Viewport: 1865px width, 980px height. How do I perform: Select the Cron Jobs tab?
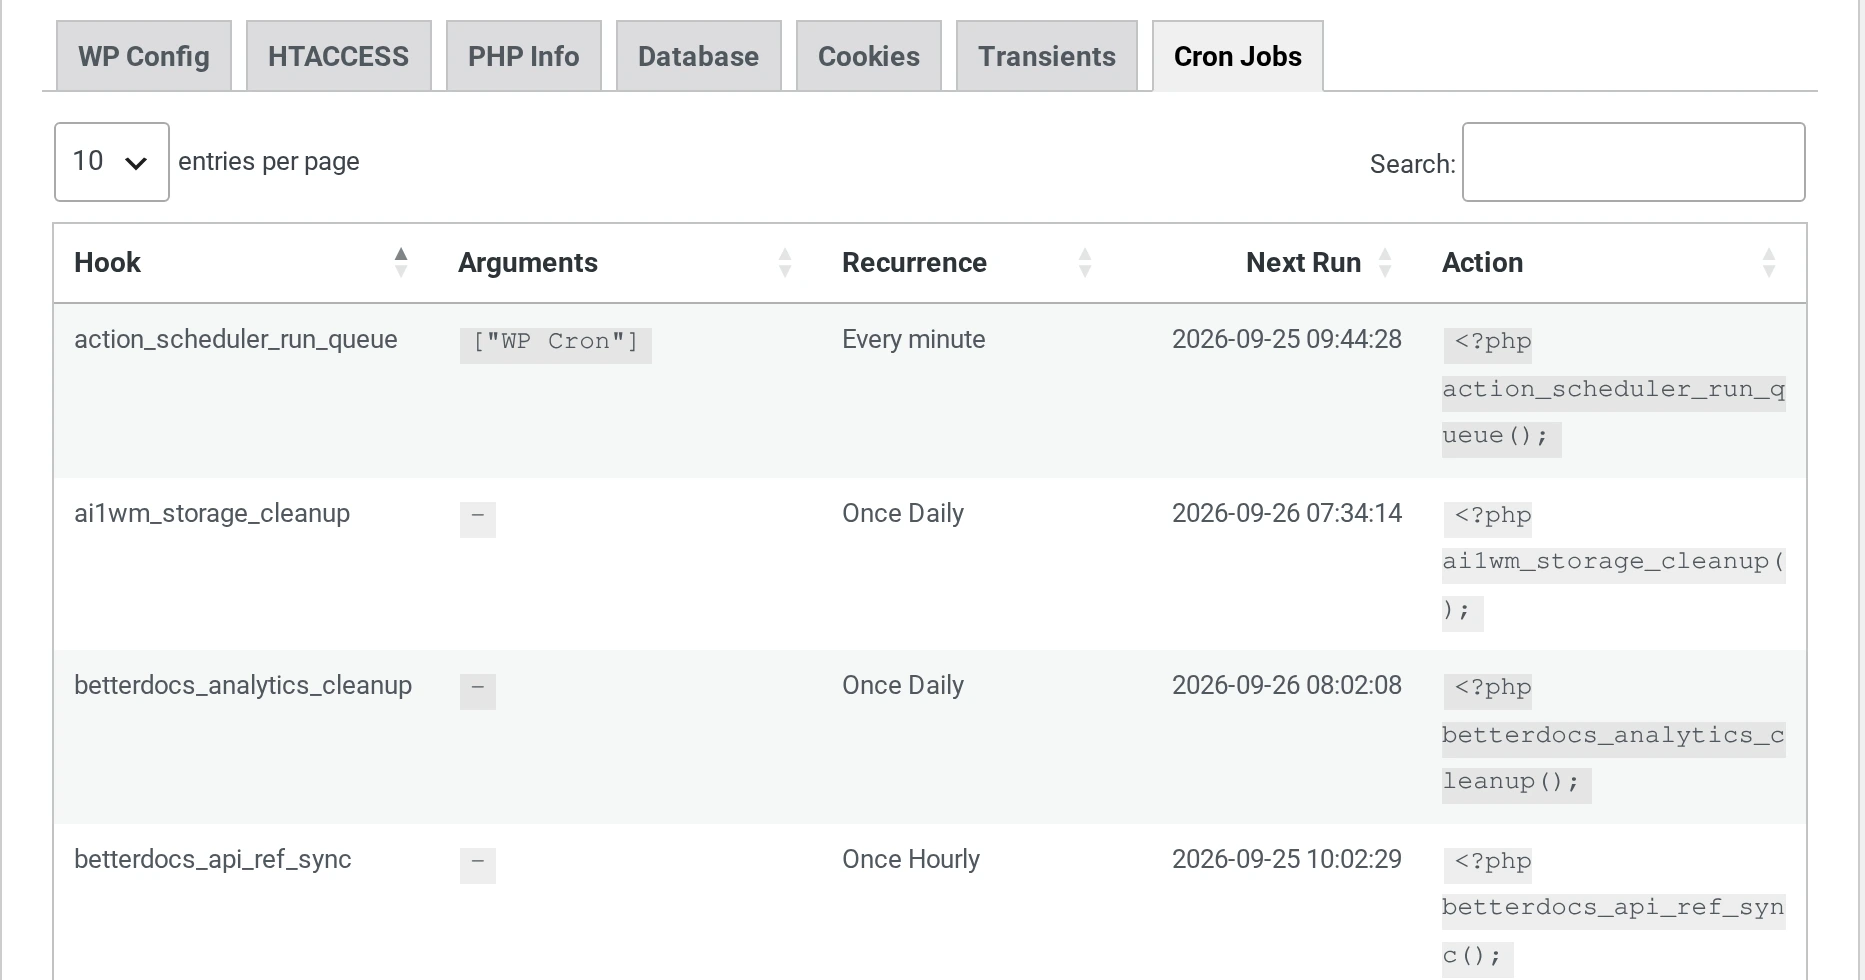click(1237, 56)
